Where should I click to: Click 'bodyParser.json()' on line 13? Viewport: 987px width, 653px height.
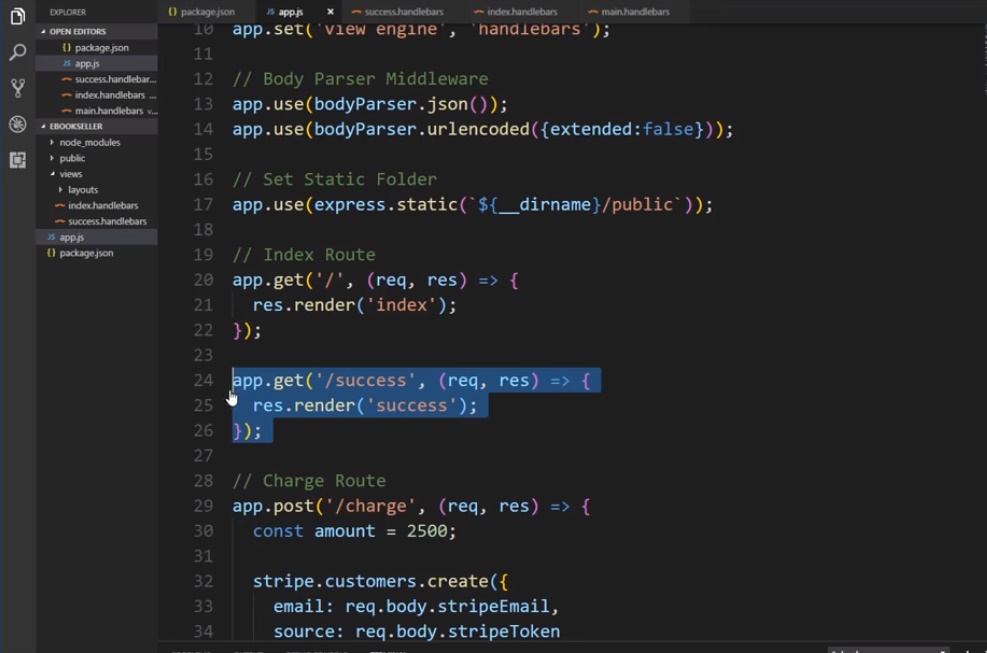(400, 104)
